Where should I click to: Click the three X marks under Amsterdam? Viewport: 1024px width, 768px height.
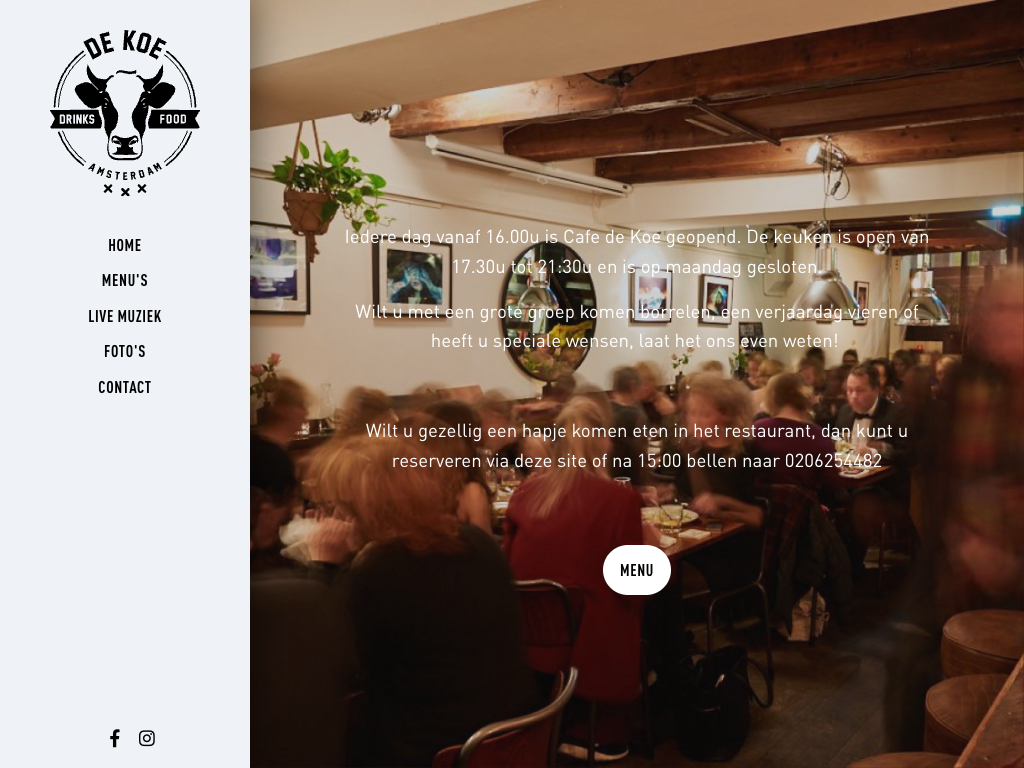point(125,189)
